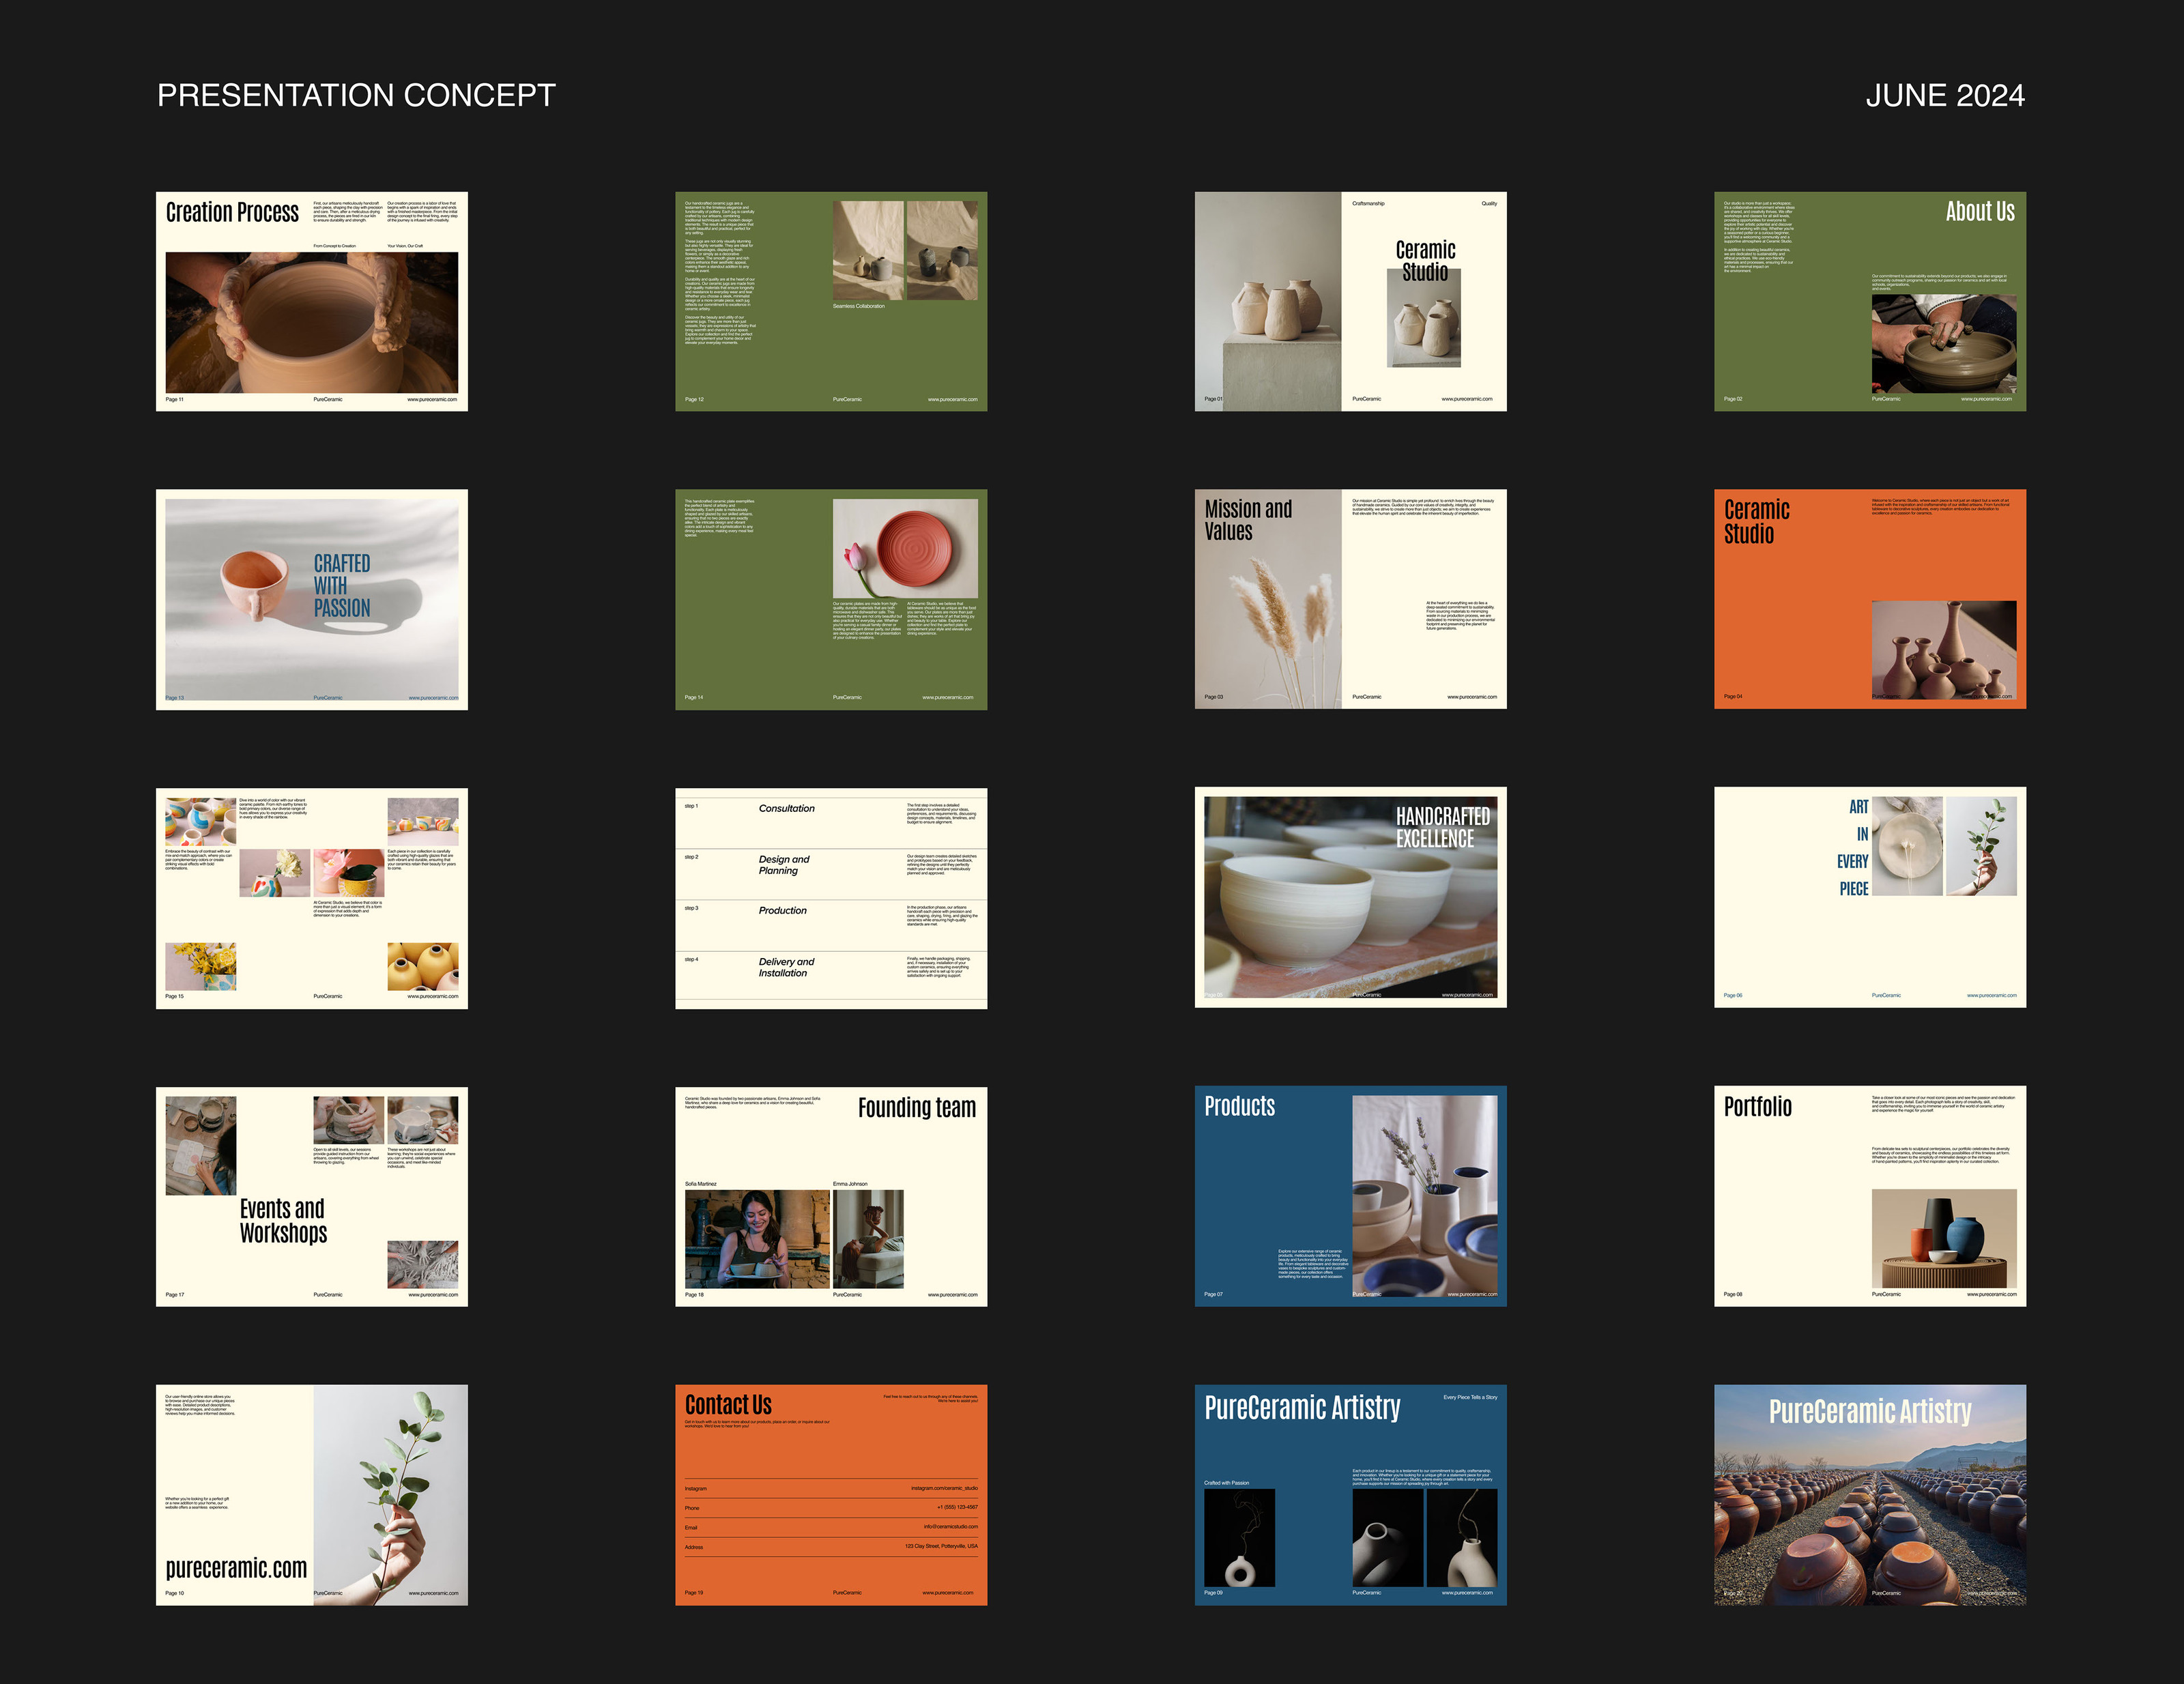Select the Events and Workshops slide
The height and width of the screenshot is (1684, 2184).
click(x=311, y=1196)
